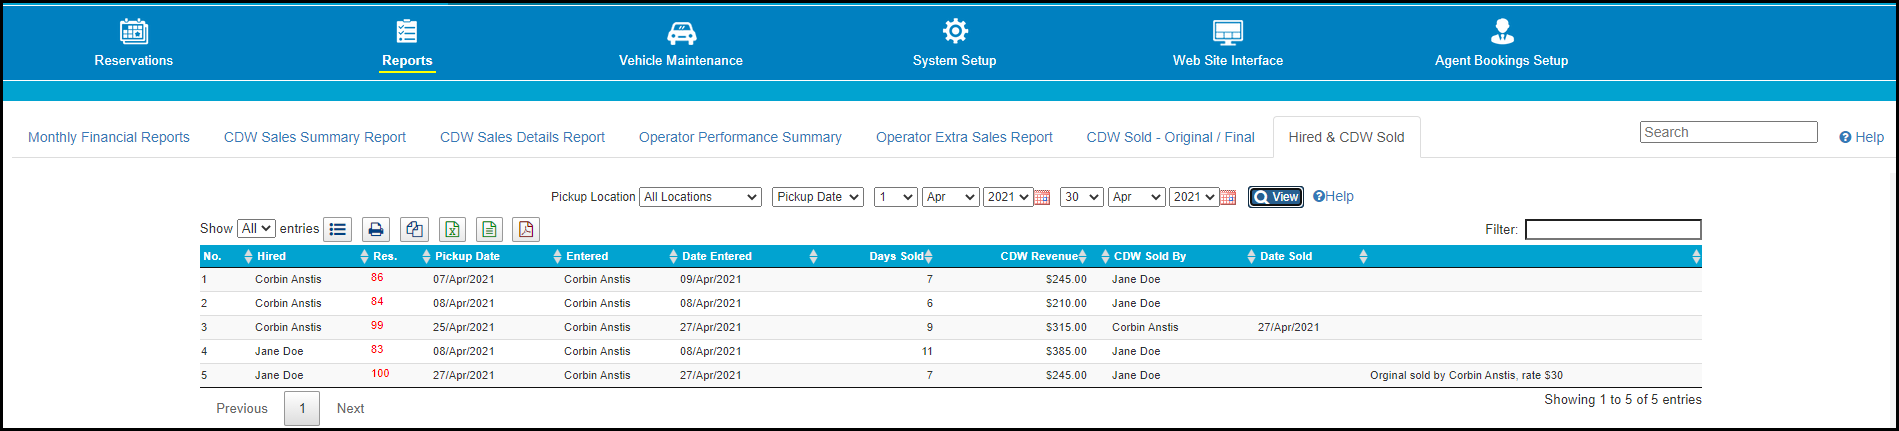1899x431 pixels.
Task: Click Date Sold value 27/Apr/2021
Action: (1288, 327)
